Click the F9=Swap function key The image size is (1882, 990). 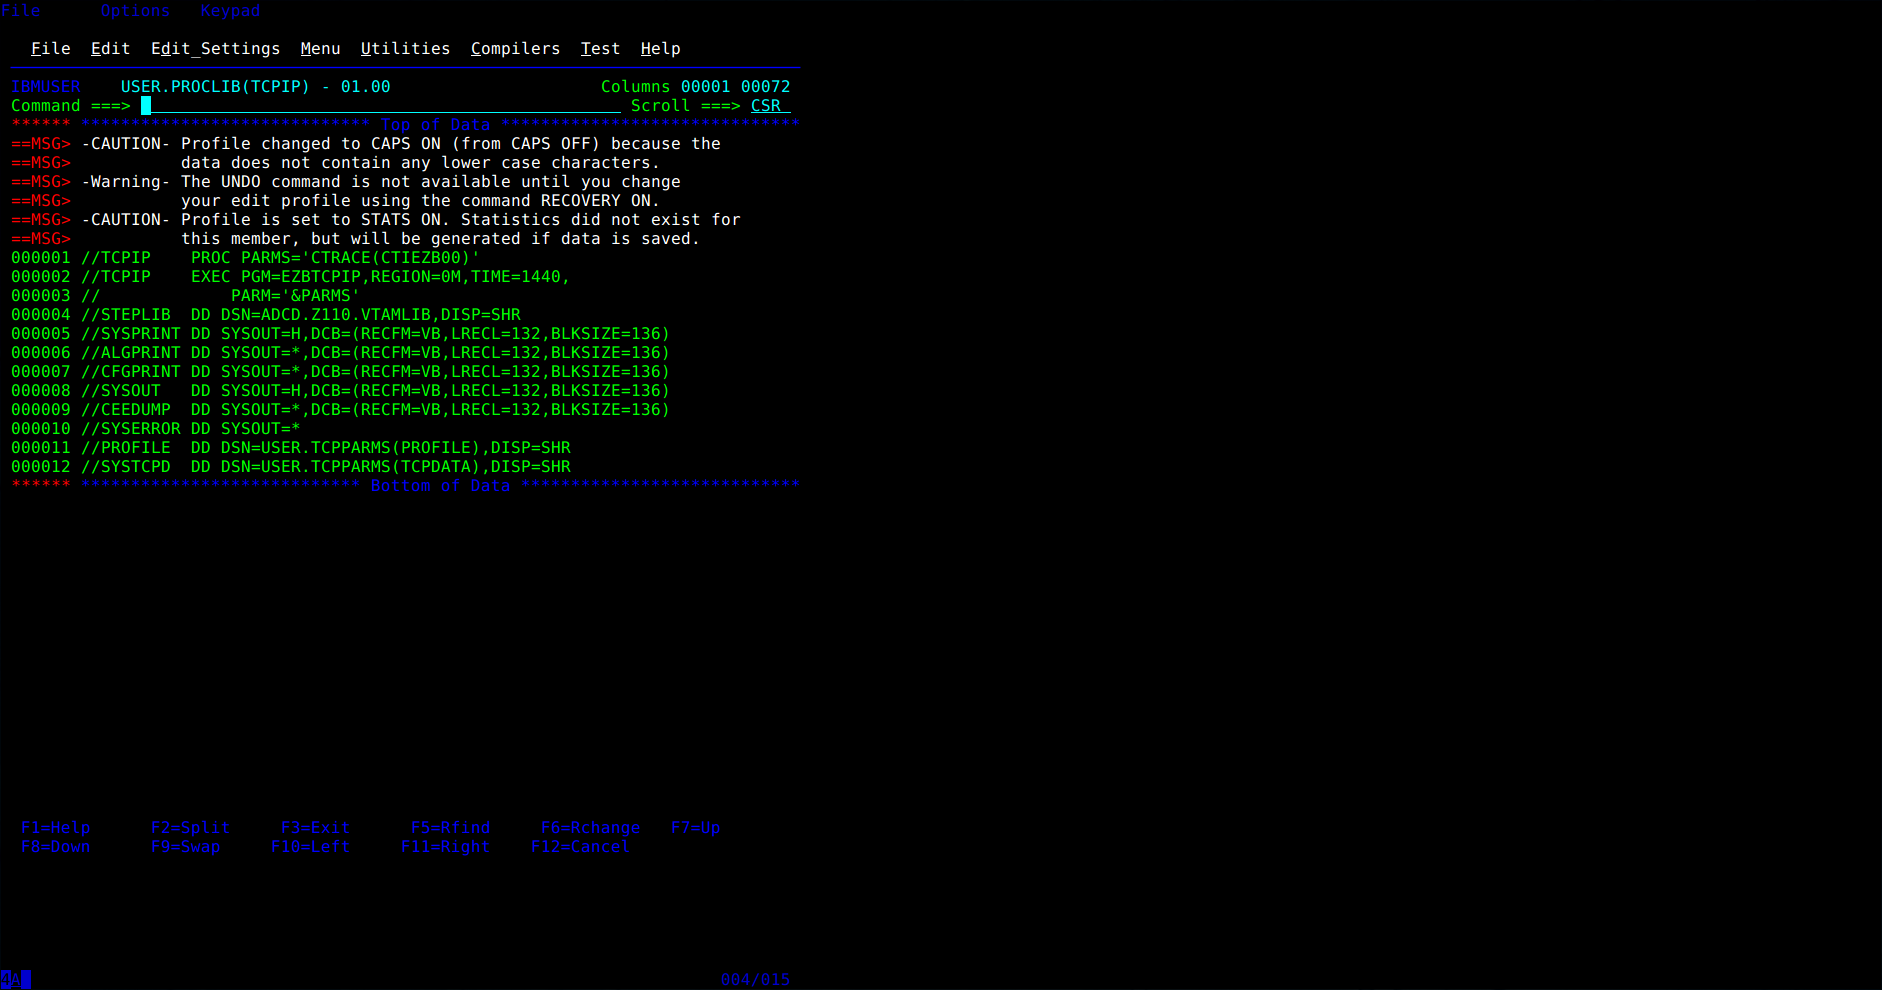click(185, 846)
